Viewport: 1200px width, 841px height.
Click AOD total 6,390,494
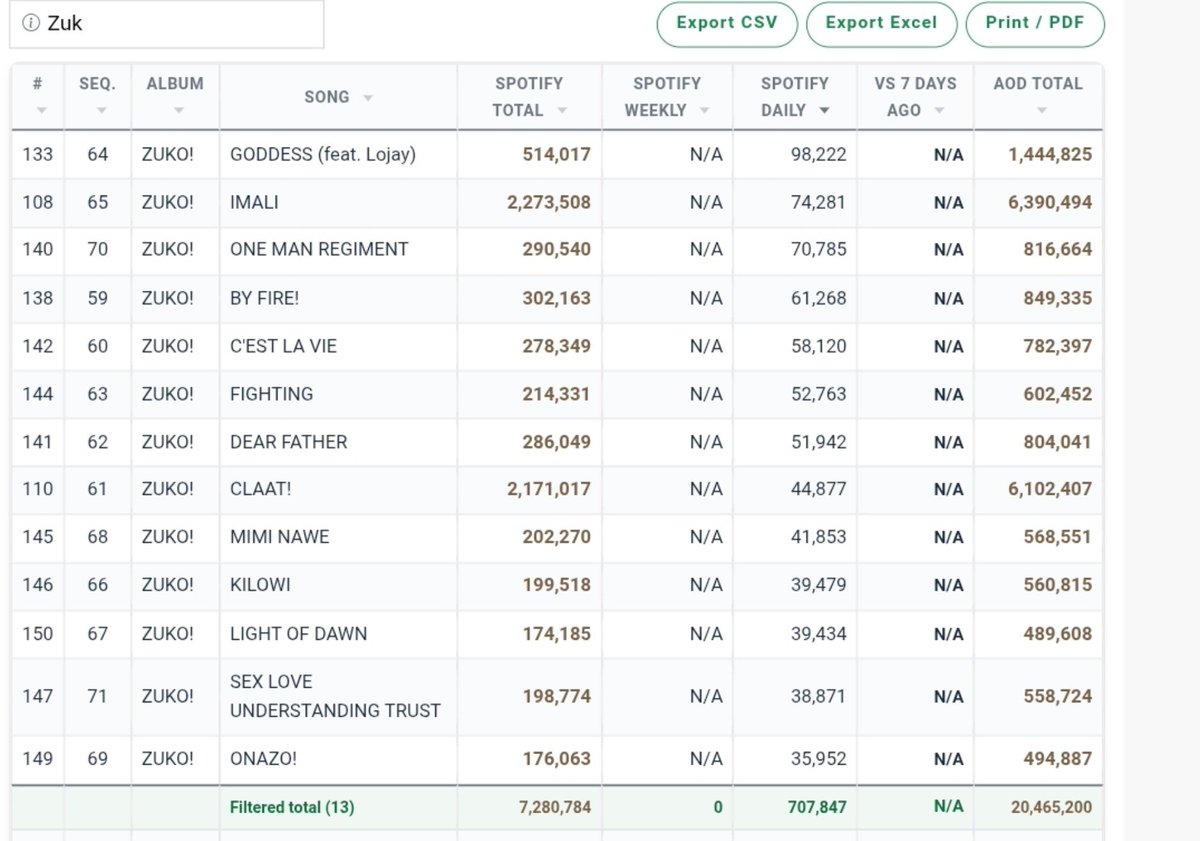click(1050, 202)
